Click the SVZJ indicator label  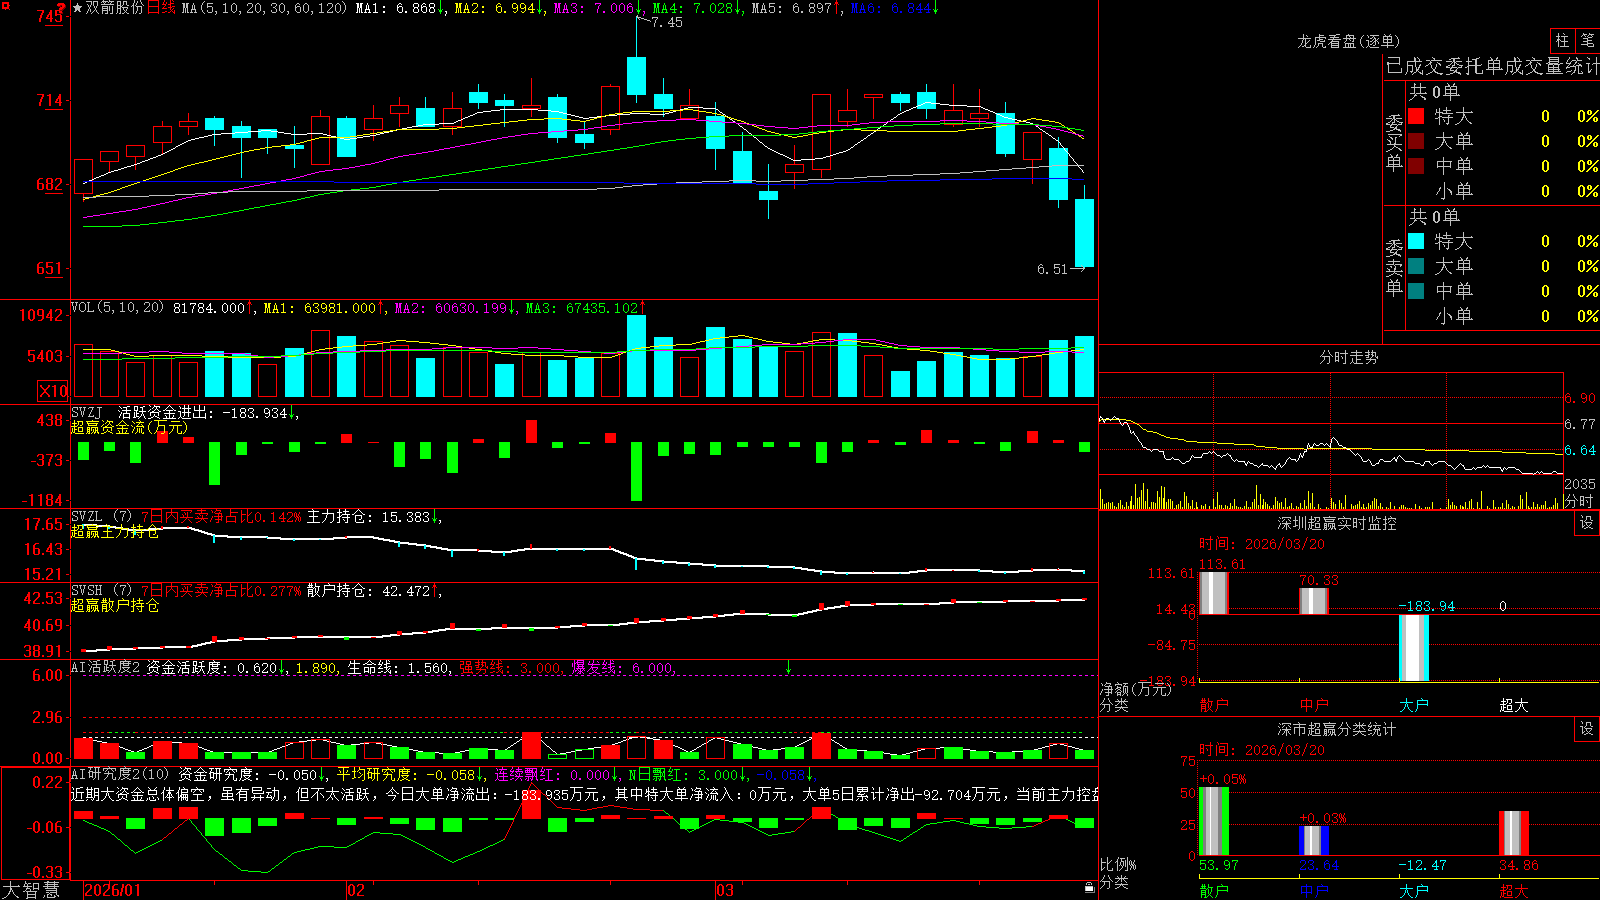tap(87, 412)
